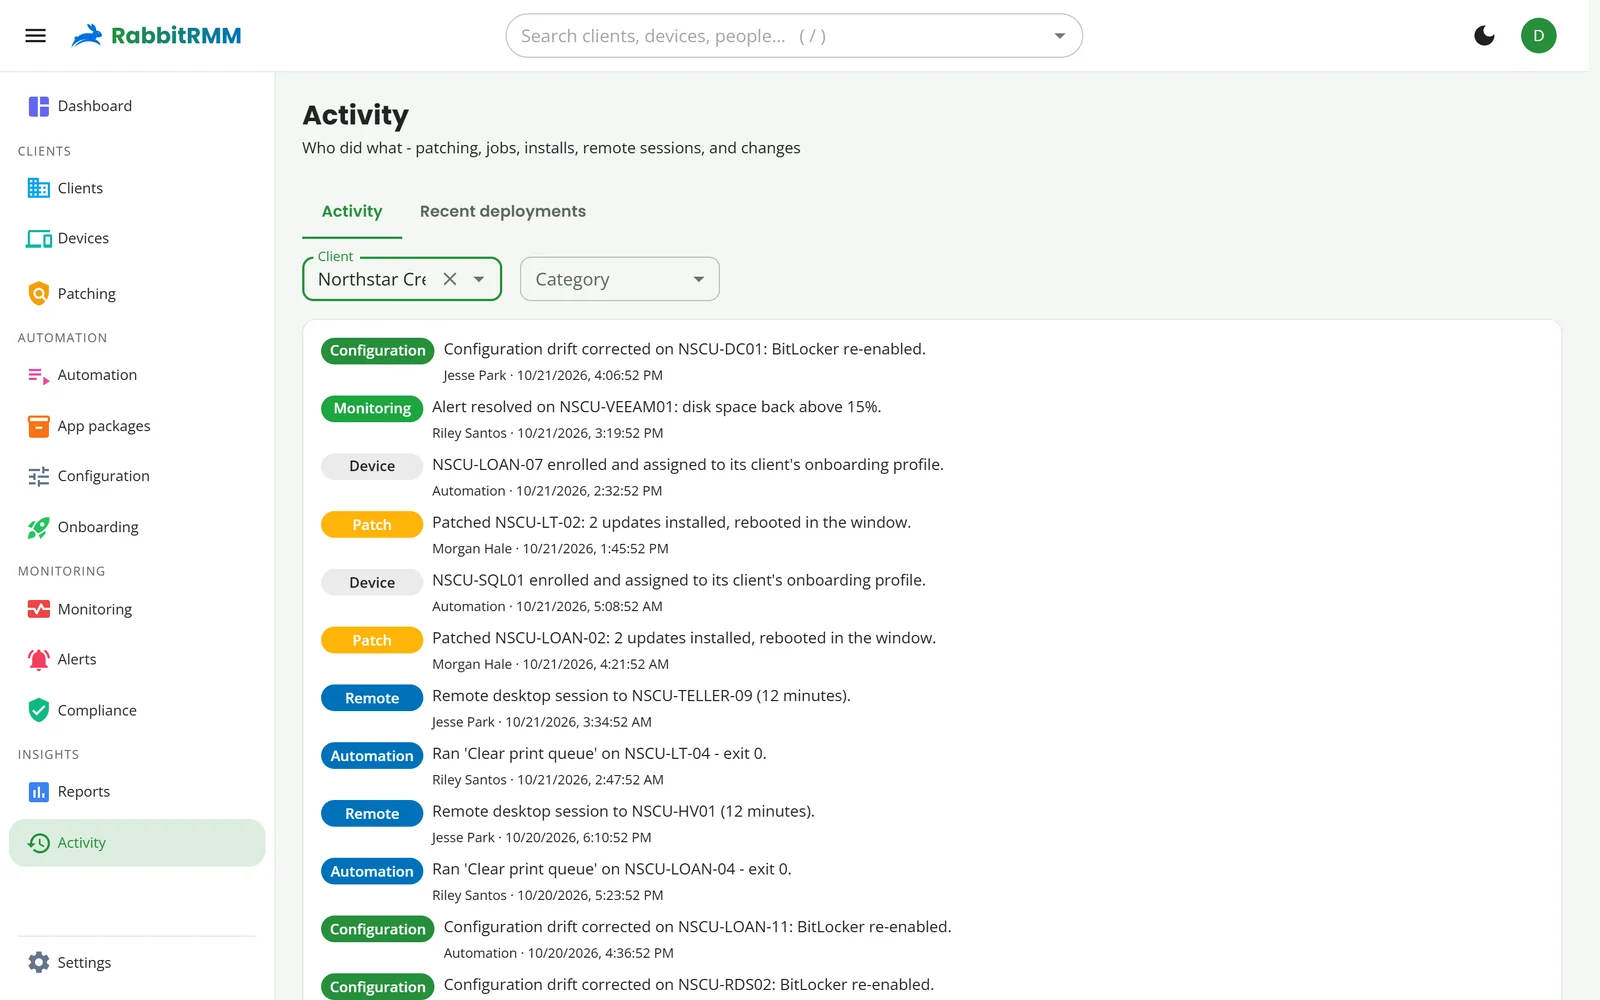Open the Category filter dropdown
Viewport: 1600px width, 1000px height.
click(x=619, y=279)
